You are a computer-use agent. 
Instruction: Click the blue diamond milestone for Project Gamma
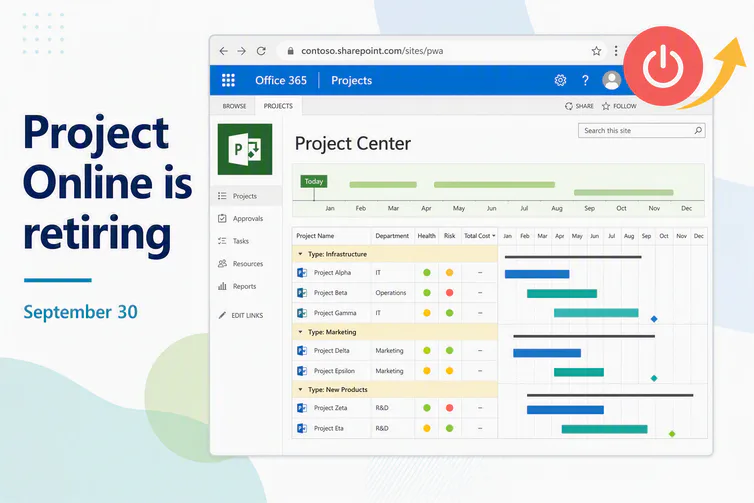[654, 319]
